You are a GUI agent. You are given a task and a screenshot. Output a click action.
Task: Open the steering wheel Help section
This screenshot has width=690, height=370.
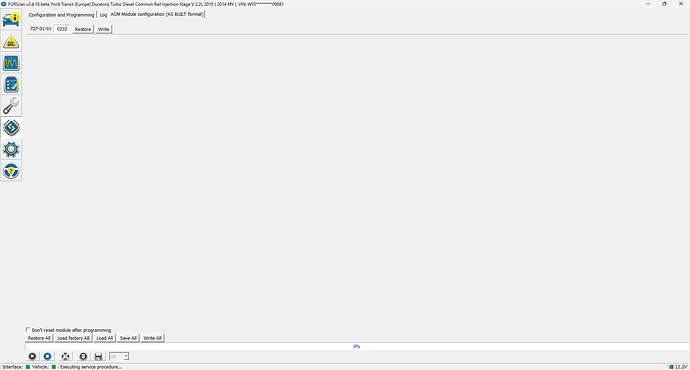[x=11, y=171]
